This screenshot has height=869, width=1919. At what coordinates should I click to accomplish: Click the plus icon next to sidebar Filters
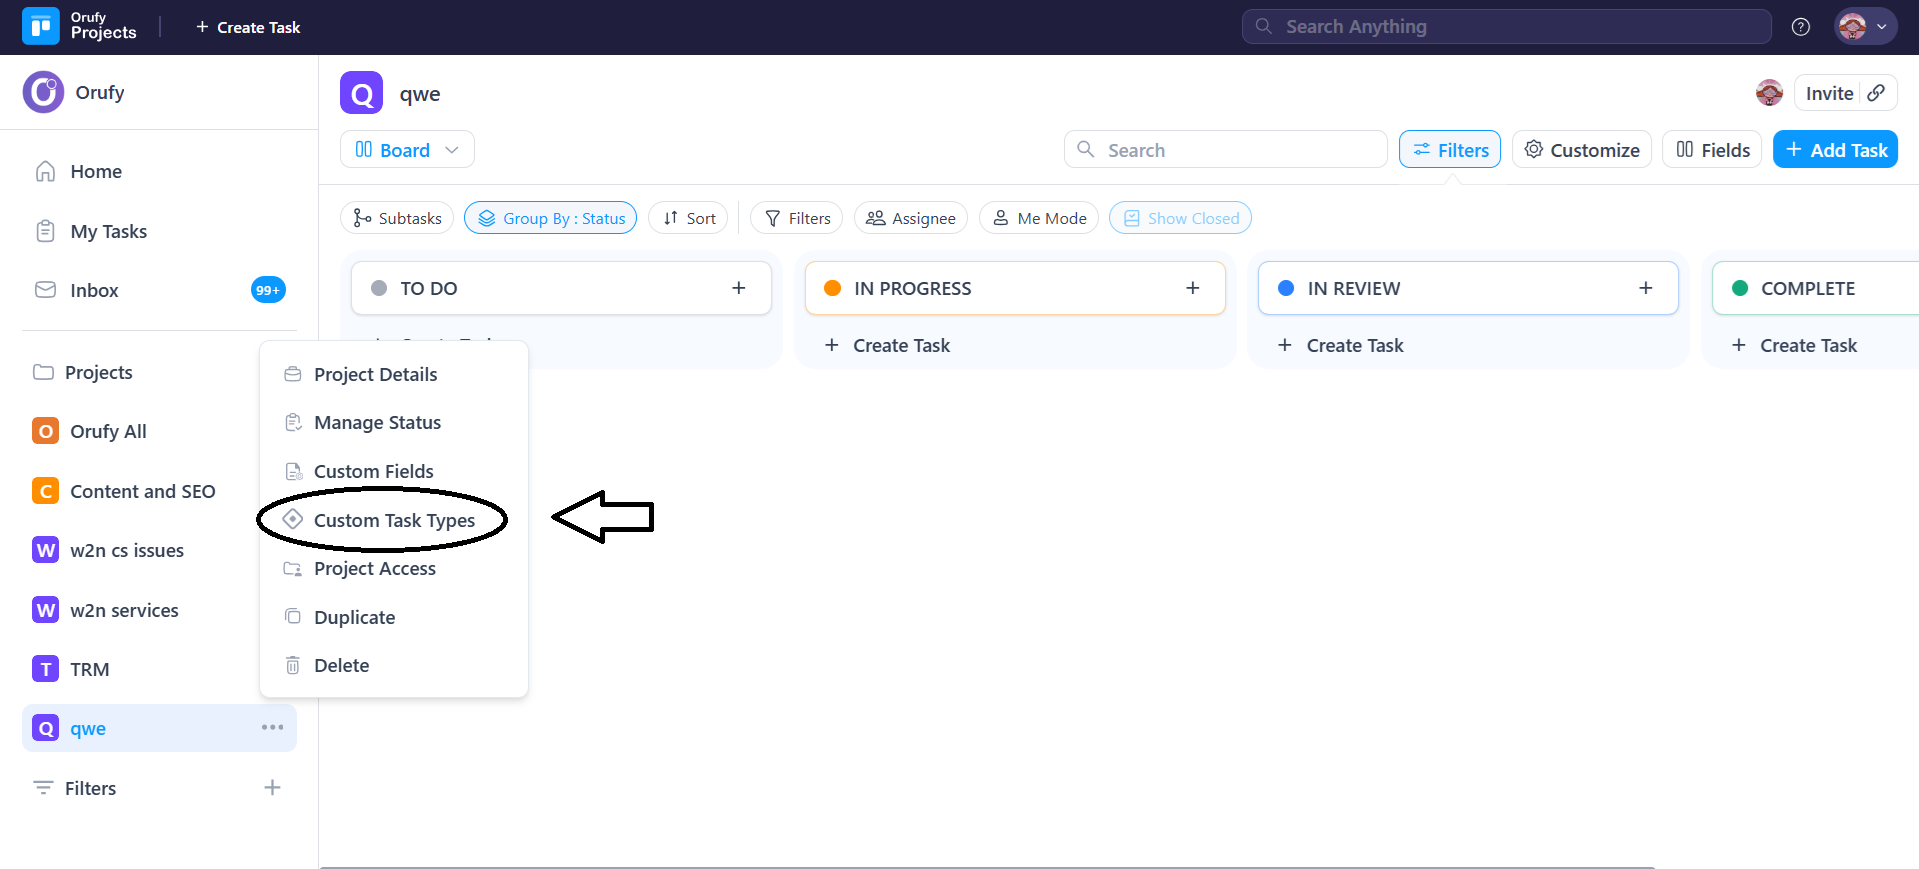point(272,788)
